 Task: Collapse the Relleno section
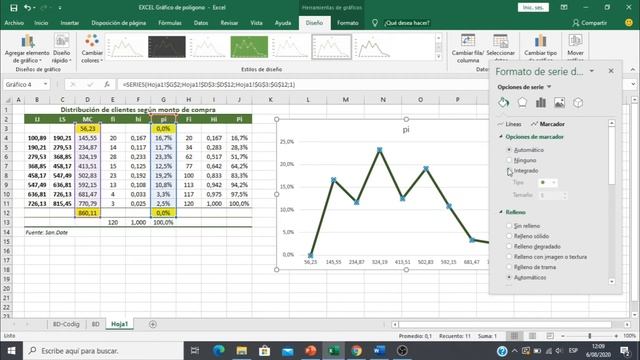(501, 212)
